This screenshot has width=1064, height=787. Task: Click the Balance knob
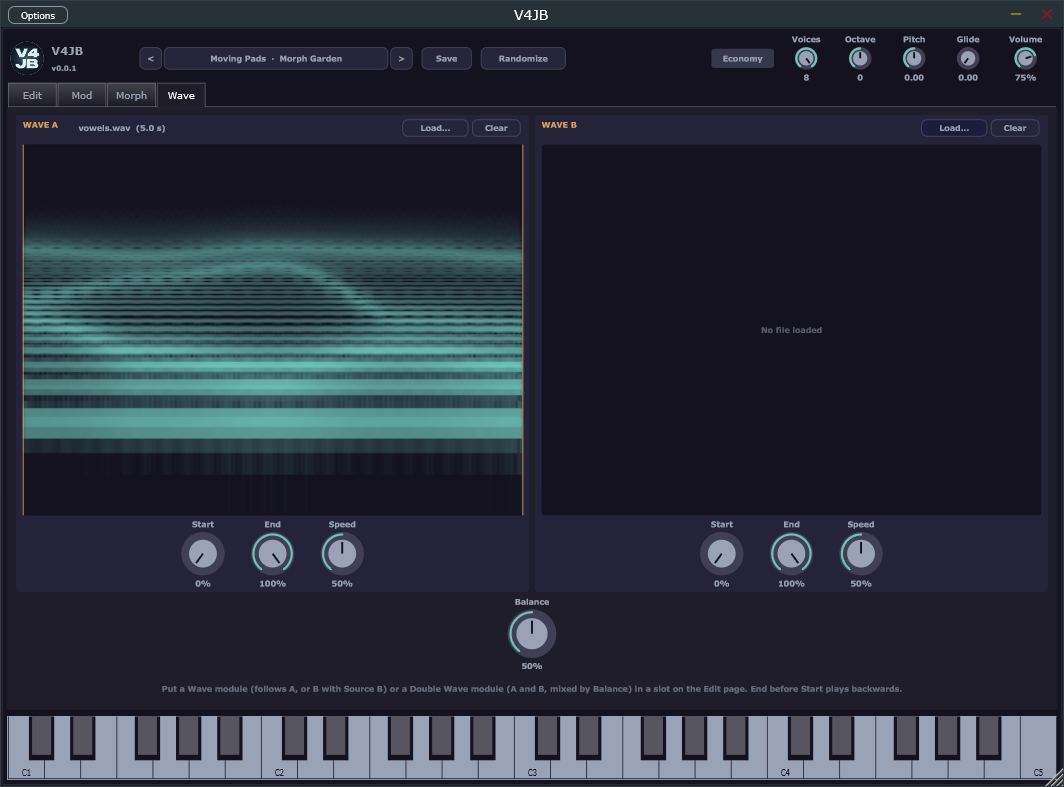click(532, 633)
